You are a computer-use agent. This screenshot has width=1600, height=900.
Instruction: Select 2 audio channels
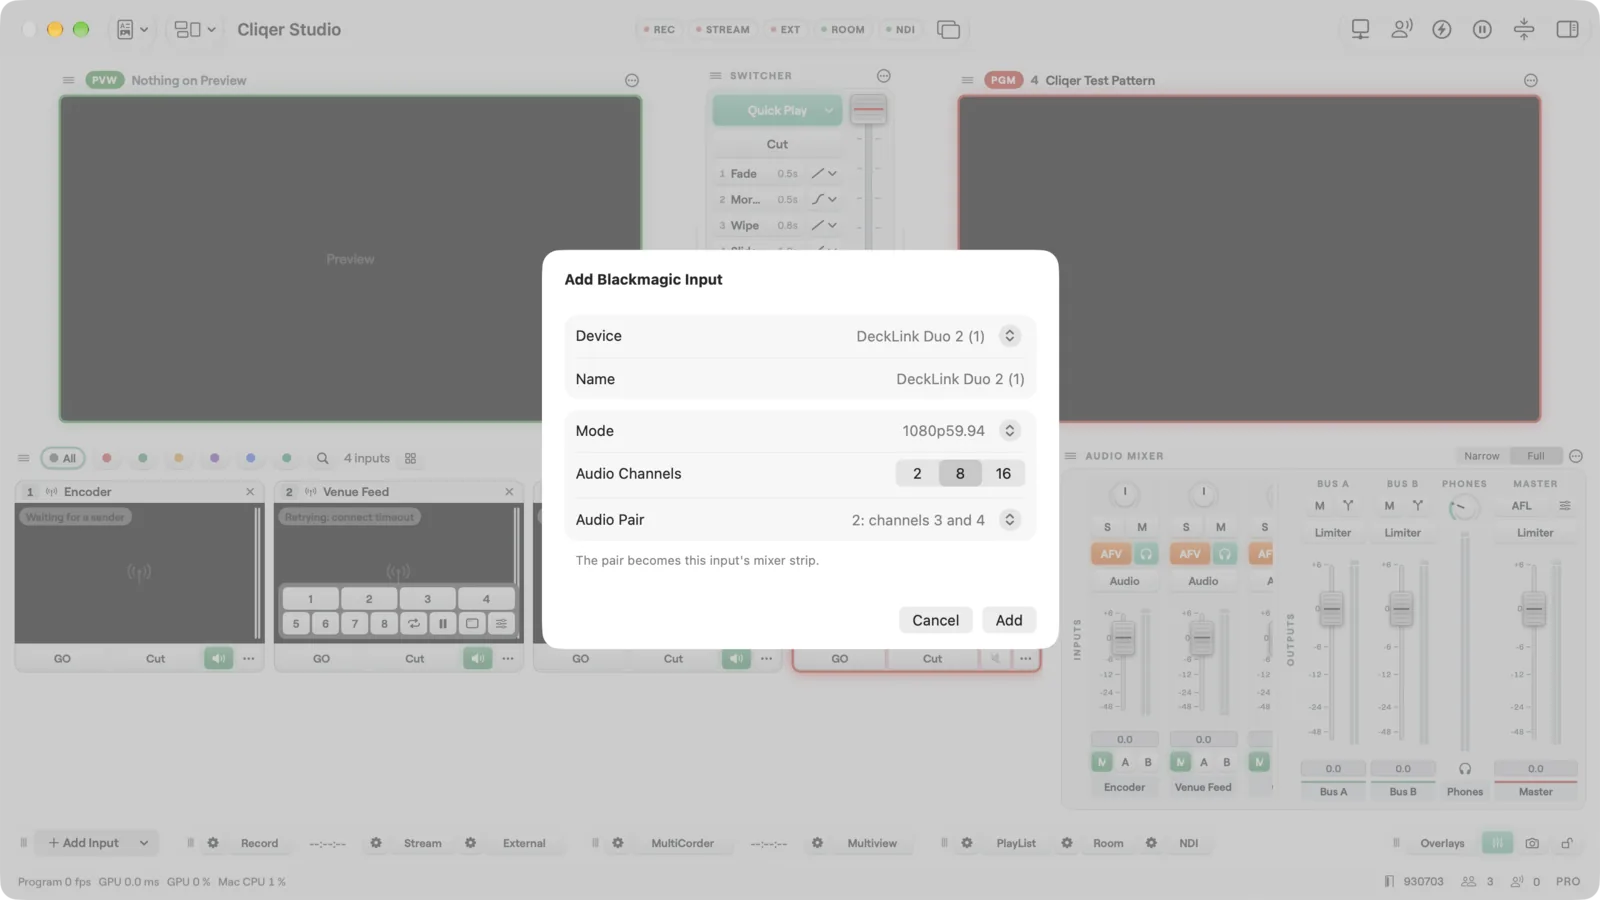(x=917, y=474)
